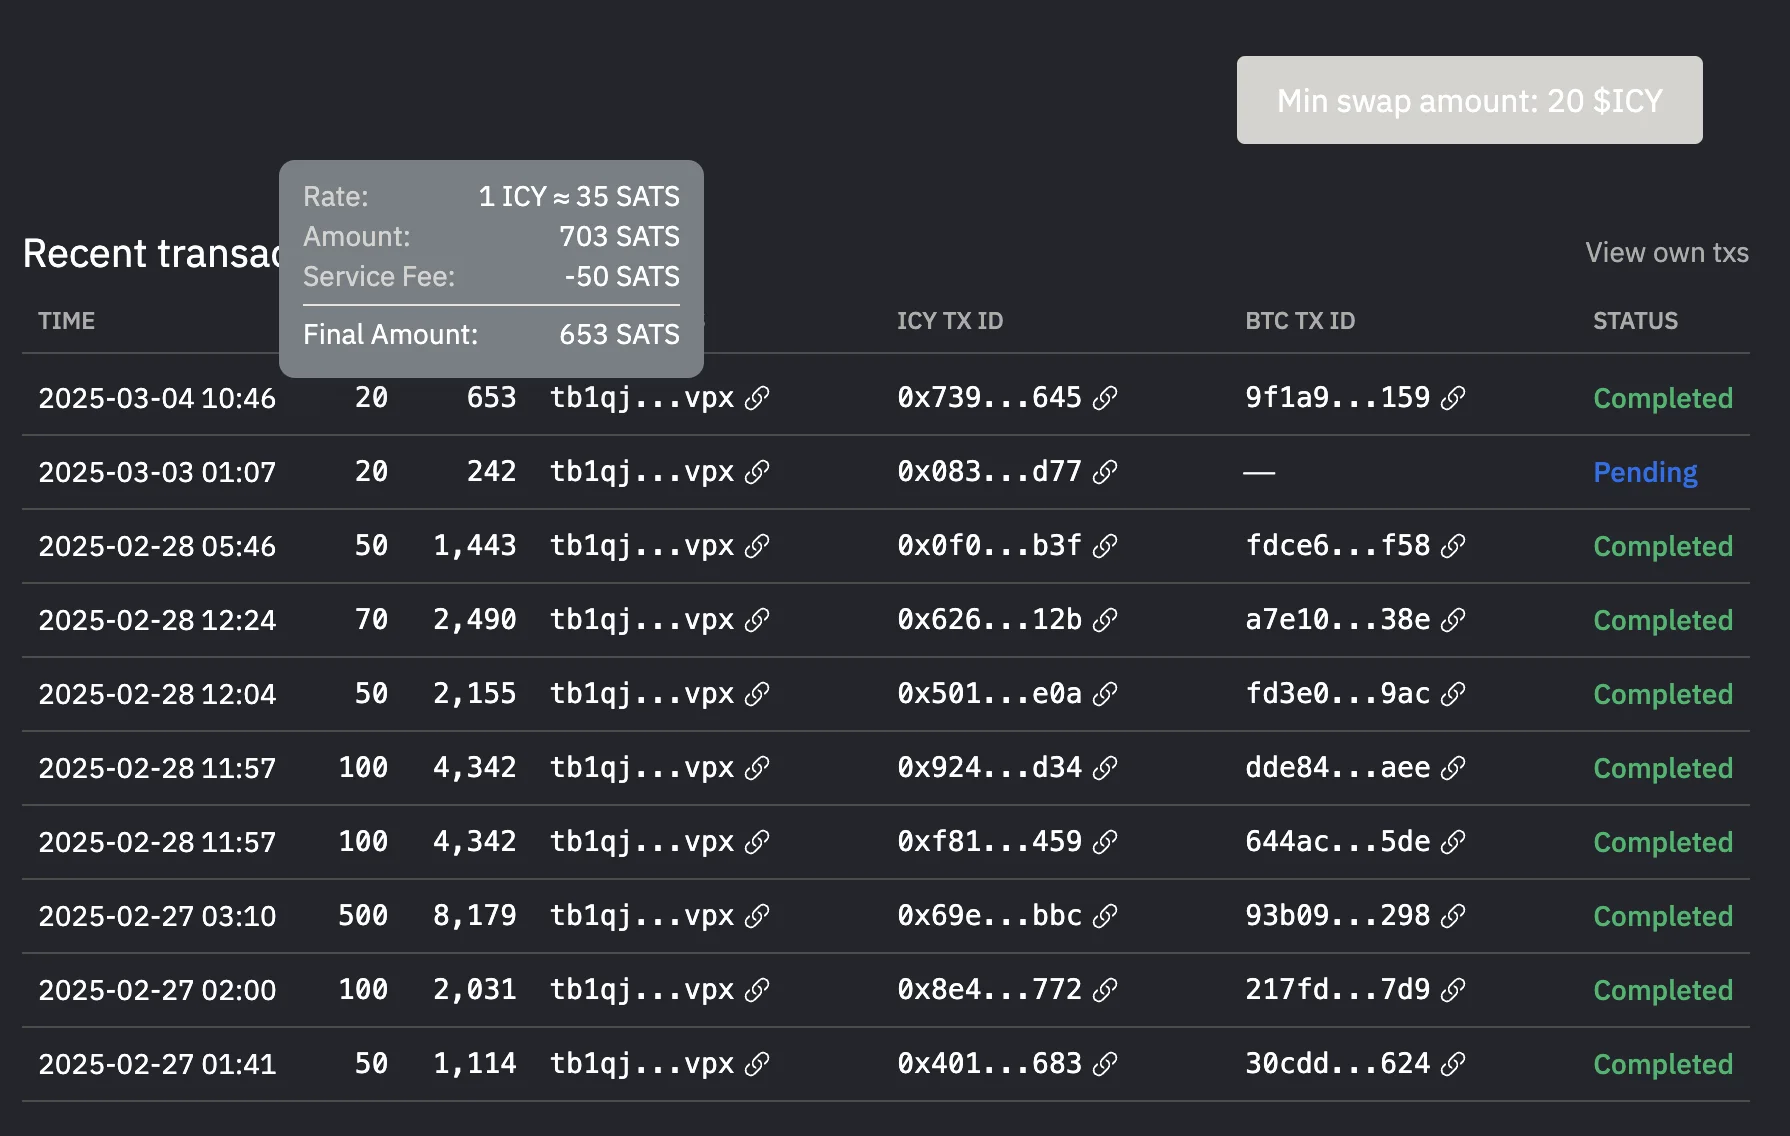The height and width of the screenshot is (1136, 1790).
Task: Click the BTC TX ID column header
Action: (x=1300, y=321)
